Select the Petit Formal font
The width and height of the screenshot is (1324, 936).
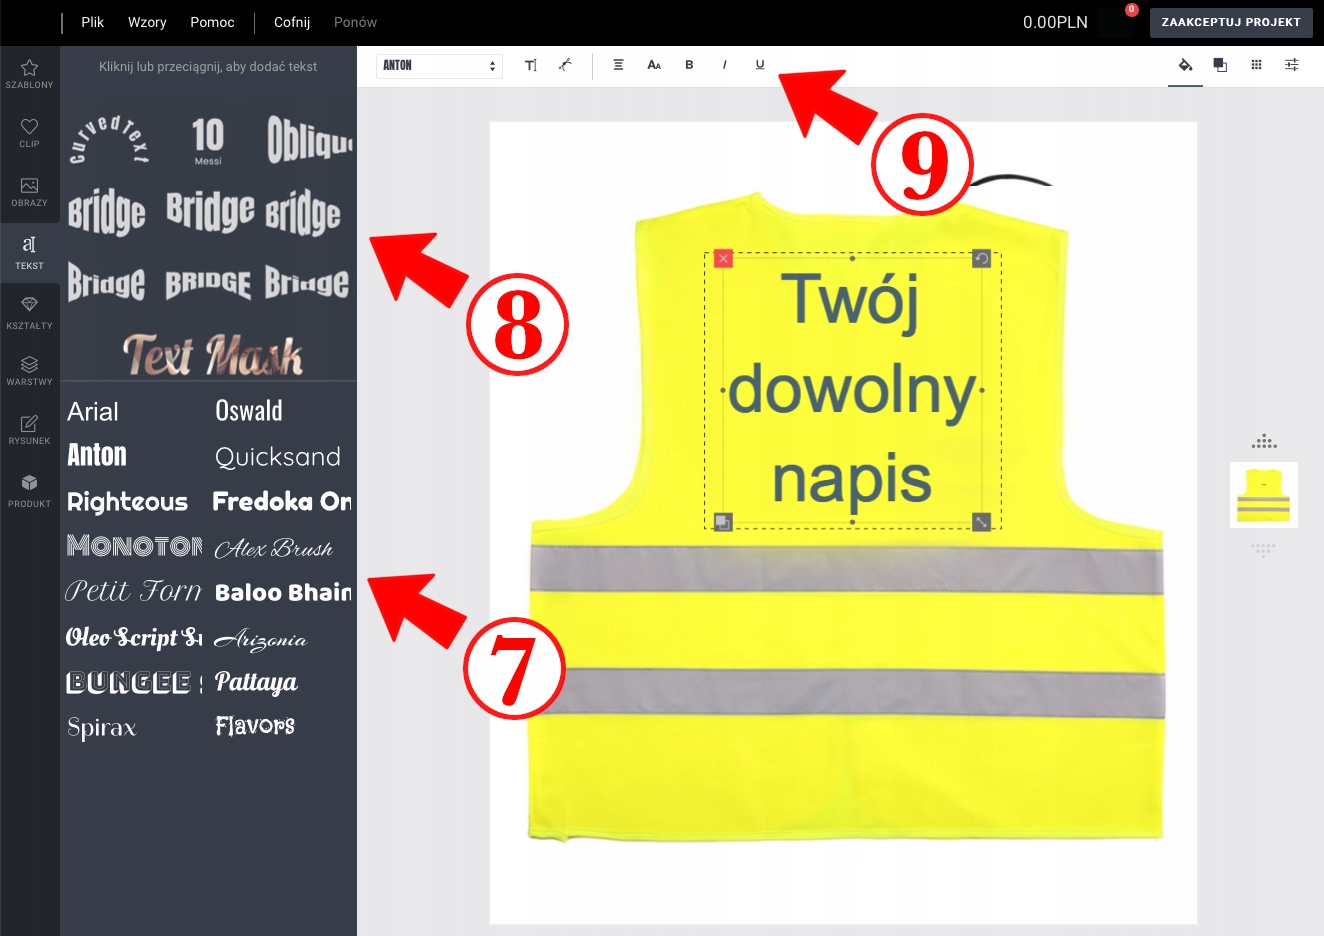click(x=134, y=591)
